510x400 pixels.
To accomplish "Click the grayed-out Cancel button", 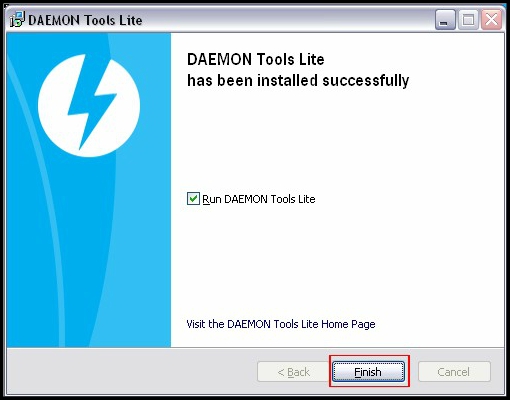I will point(454,371).
